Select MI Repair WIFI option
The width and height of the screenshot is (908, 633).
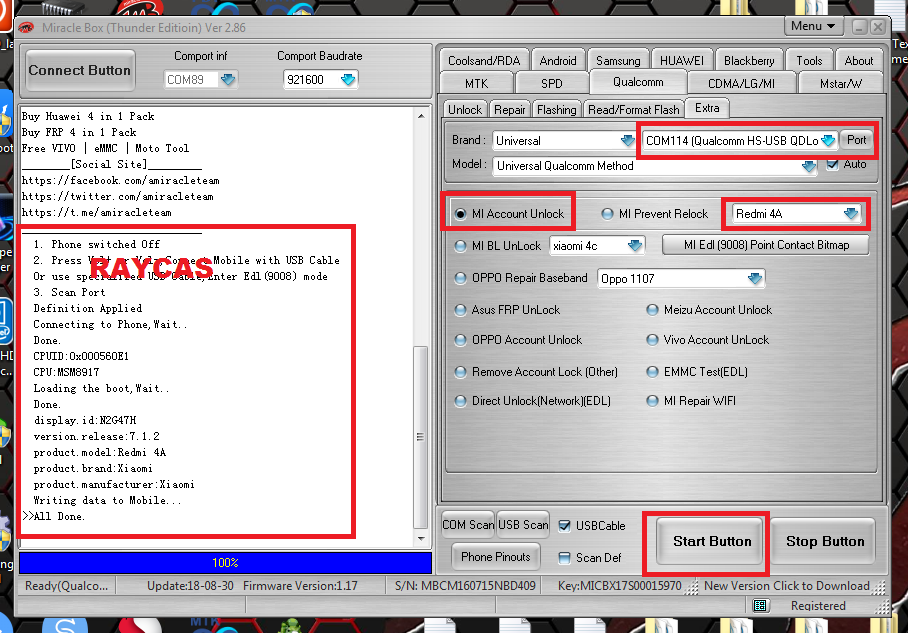click(652, 401)
